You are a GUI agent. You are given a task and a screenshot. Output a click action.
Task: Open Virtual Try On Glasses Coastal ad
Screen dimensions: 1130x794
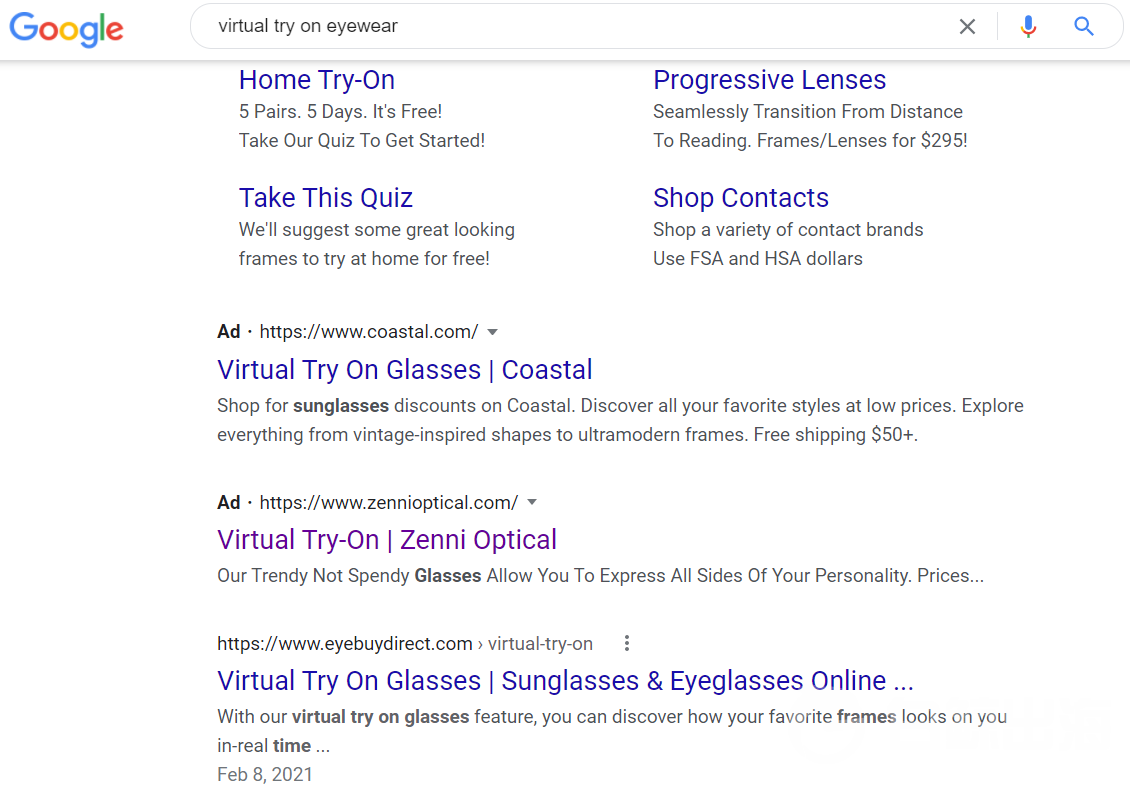404,370
